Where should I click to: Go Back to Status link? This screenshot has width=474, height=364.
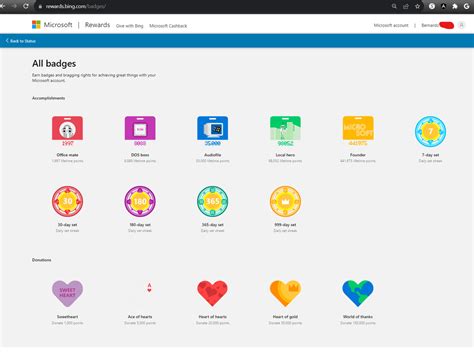pos(21,41)
